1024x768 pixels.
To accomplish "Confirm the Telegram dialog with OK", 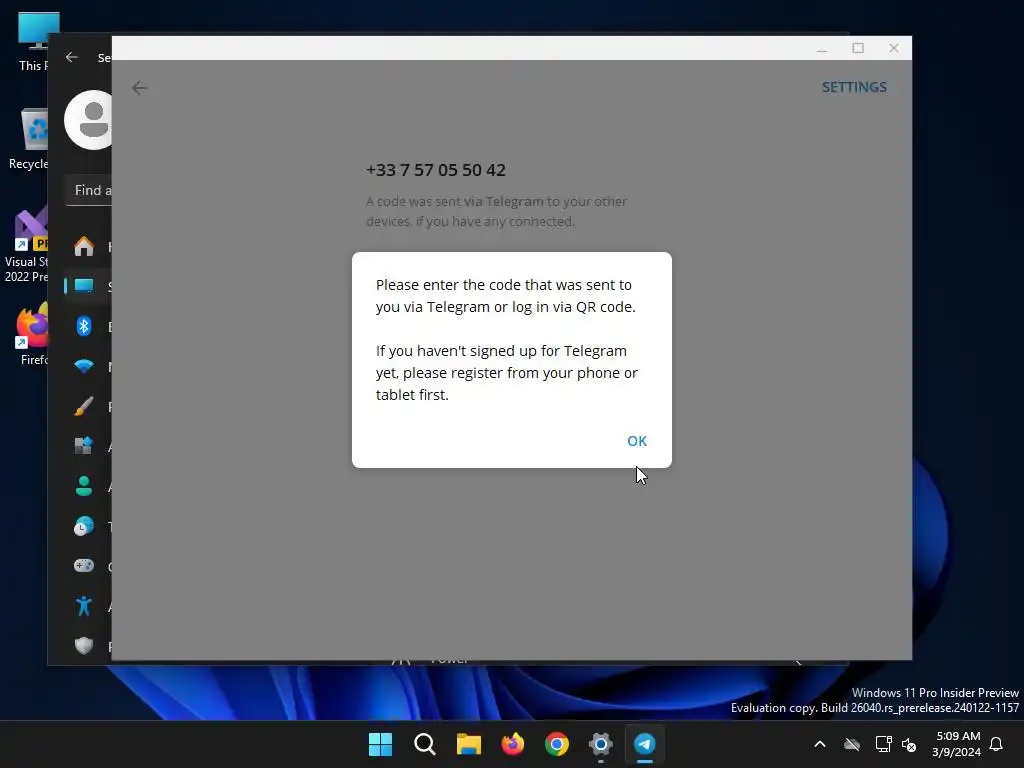I will pyautogui.click(x=637, y=441).
